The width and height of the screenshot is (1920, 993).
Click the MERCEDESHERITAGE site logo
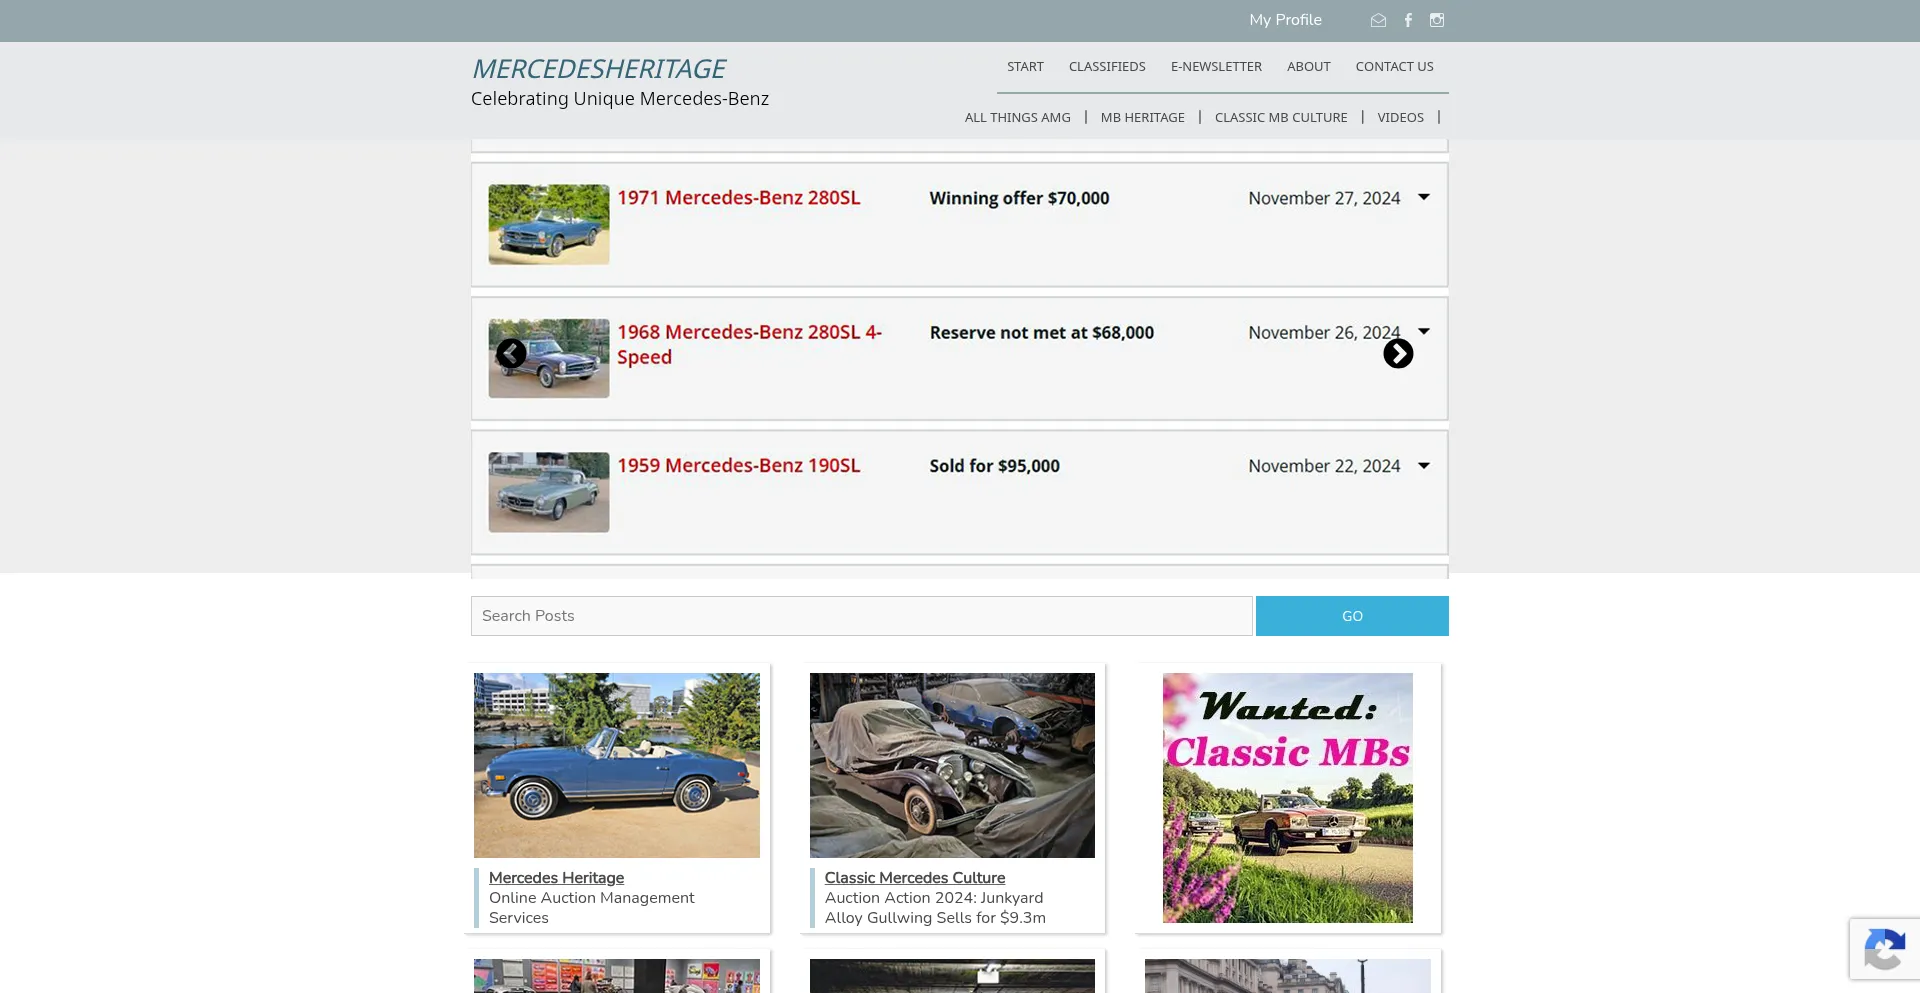[598, 69]
